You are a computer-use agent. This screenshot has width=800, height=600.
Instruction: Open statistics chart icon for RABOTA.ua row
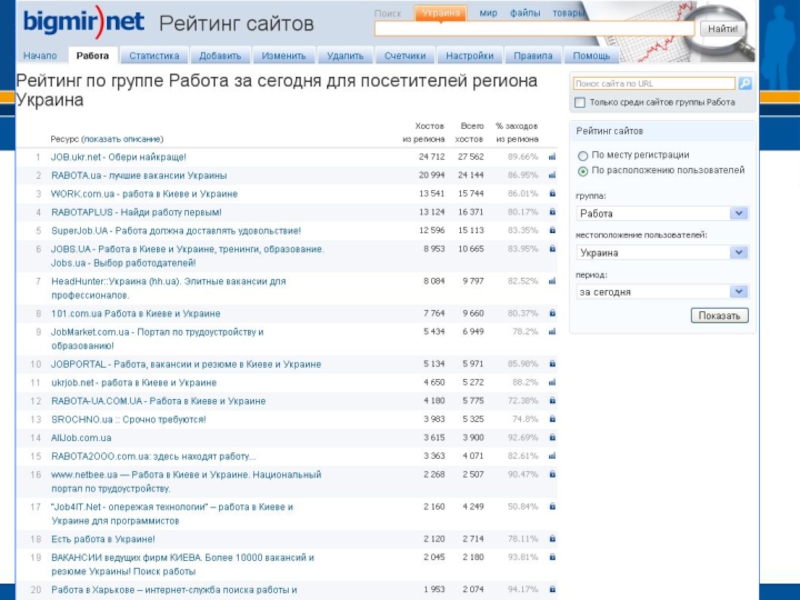click(552, 176)
